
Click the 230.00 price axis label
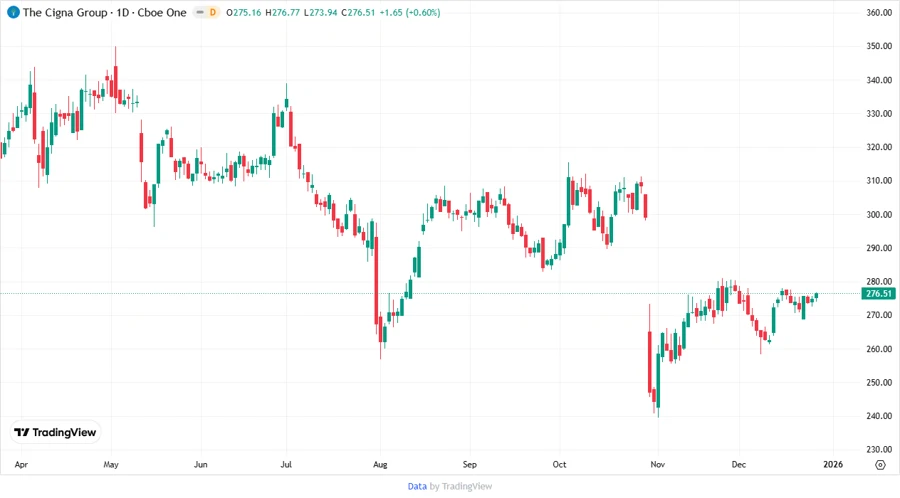click(x=879, y=449)
